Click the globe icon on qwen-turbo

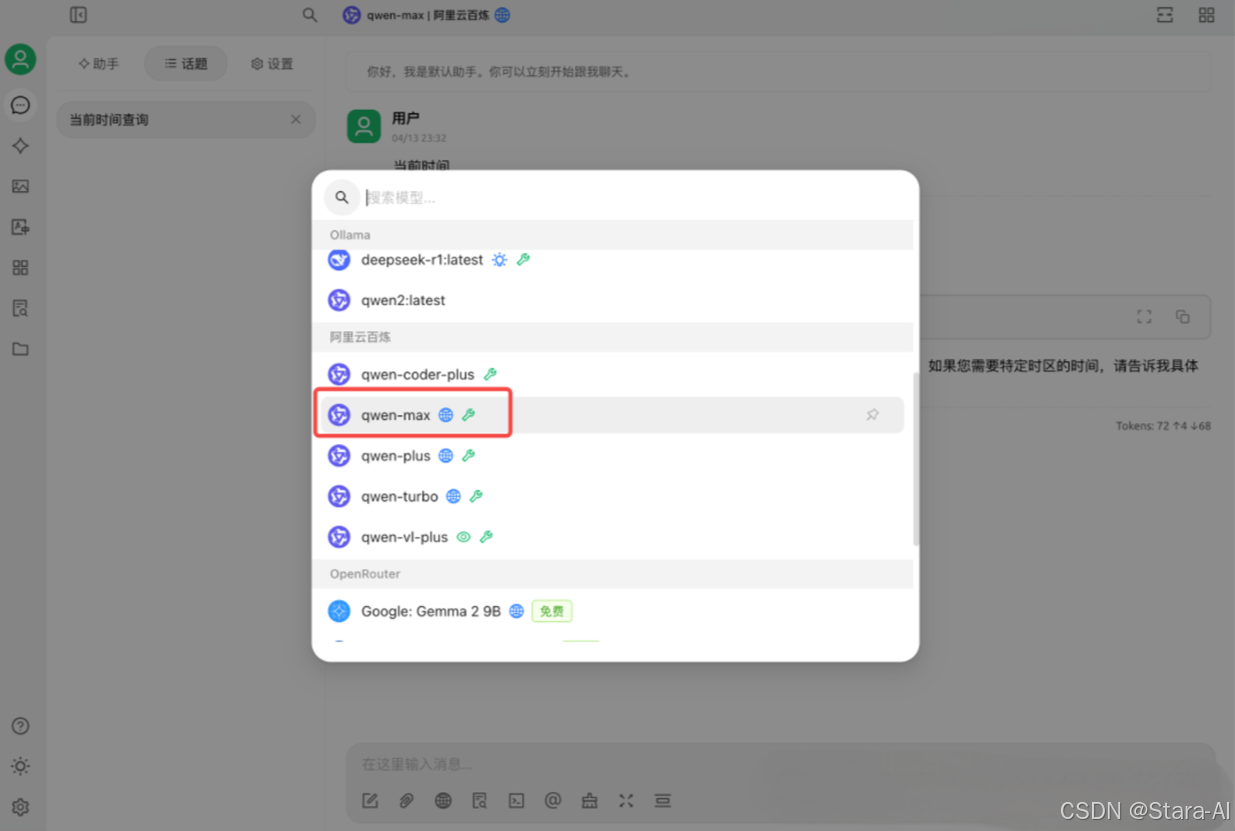click(453, 496)
